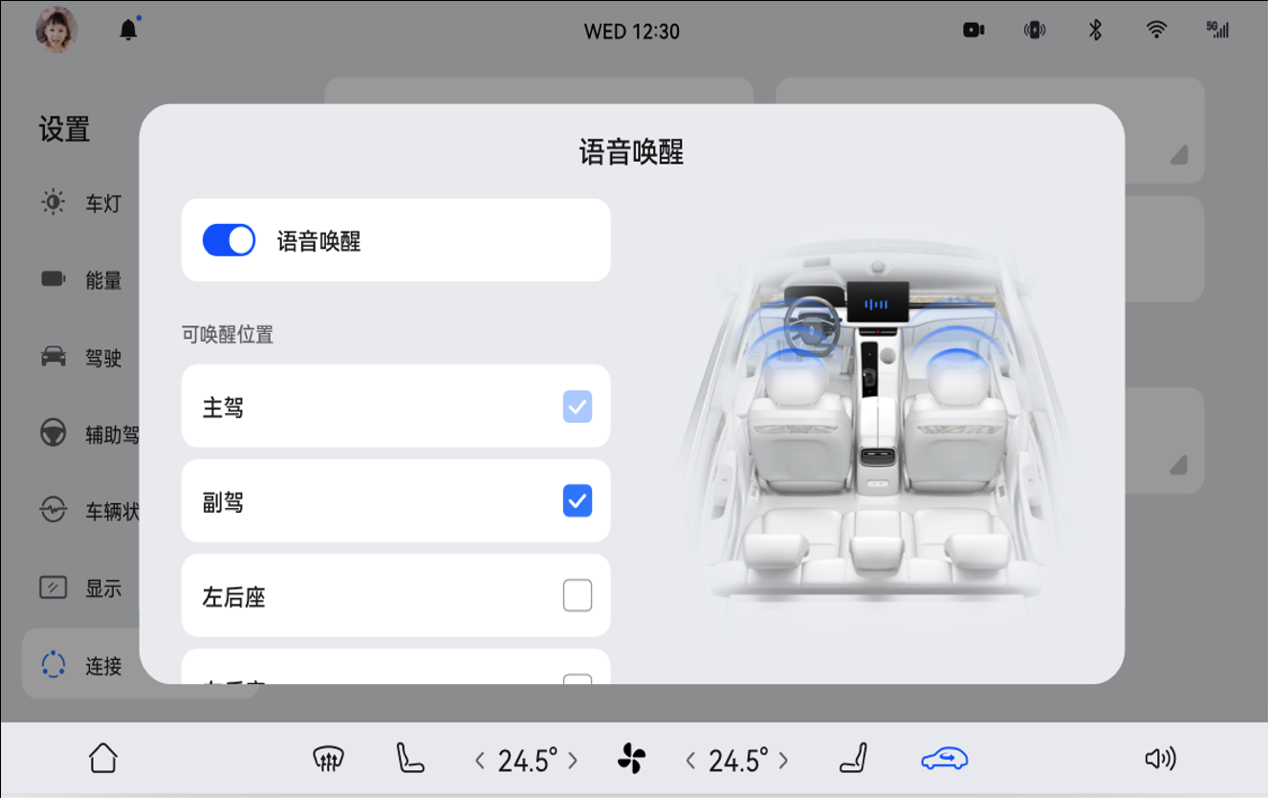The width and height of the screenshot is (1268, 798).
Task: Open the notification bell
Action: pos(128,30)
